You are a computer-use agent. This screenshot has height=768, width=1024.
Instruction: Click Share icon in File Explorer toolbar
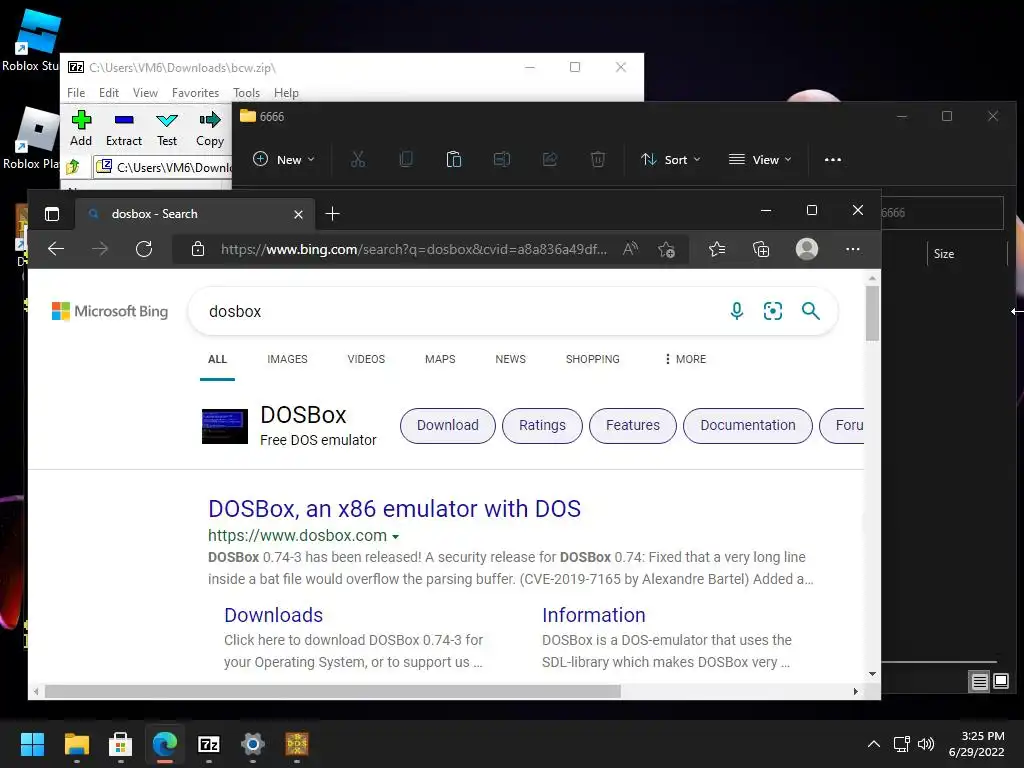click(550, 159)
